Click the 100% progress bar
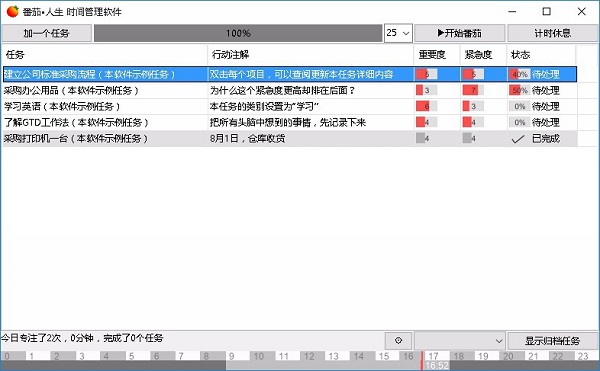Viewport: 600px width, 371px height. (x=238, y=33)
